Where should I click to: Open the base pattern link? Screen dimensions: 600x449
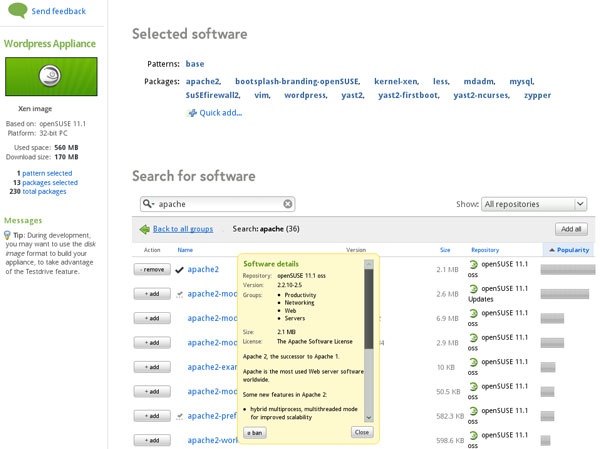tap(195, 64)
